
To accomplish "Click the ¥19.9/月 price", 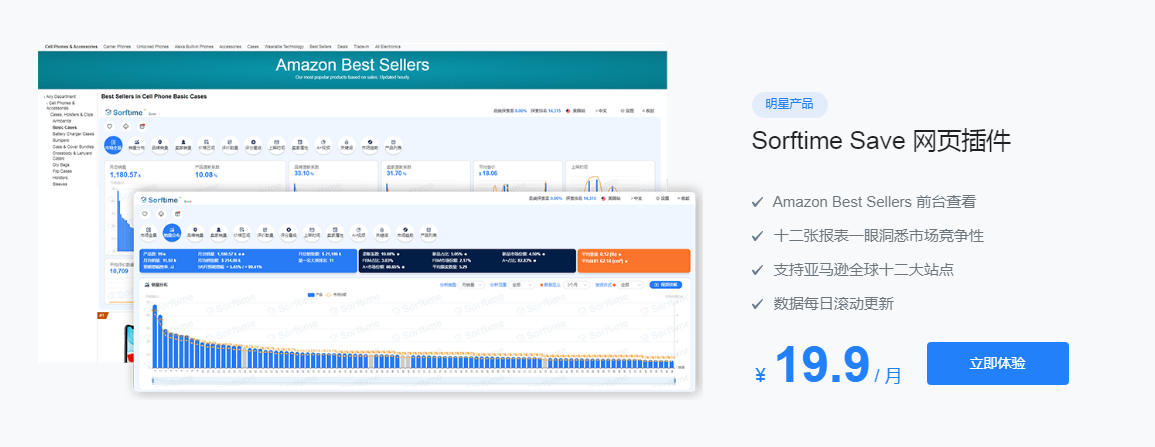I will tap(828, 366).
